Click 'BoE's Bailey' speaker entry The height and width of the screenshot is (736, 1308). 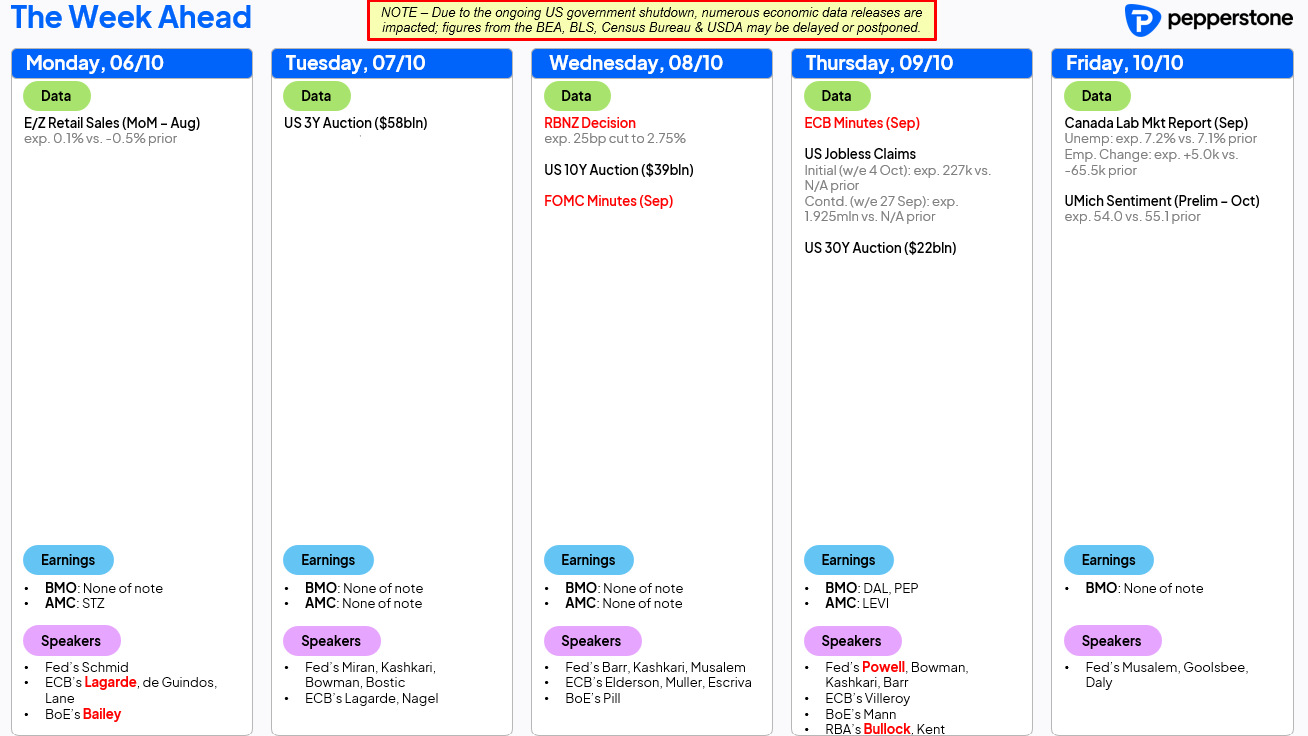tap(83, 715)
